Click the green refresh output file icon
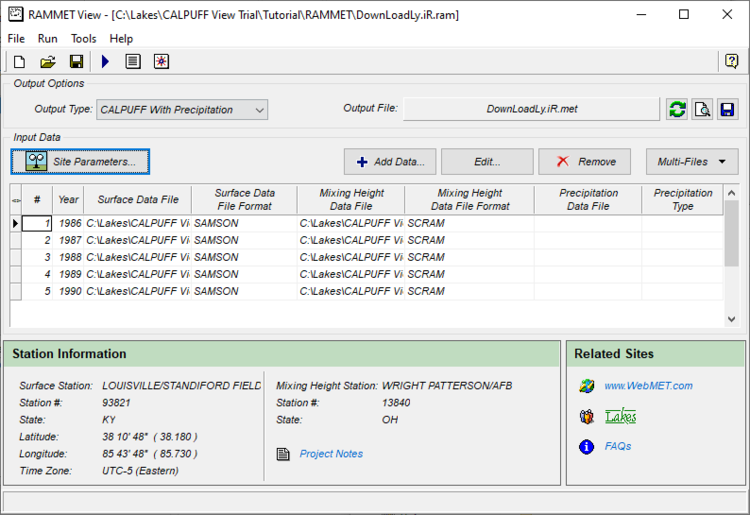This screenshot has width=750, height=515. tap(678, 110)
